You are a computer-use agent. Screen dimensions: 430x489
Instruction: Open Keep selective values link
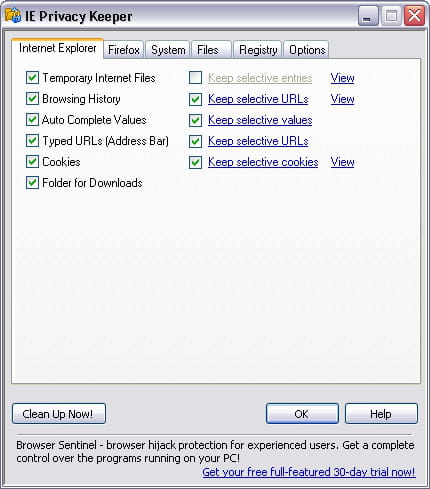point(260,120)
